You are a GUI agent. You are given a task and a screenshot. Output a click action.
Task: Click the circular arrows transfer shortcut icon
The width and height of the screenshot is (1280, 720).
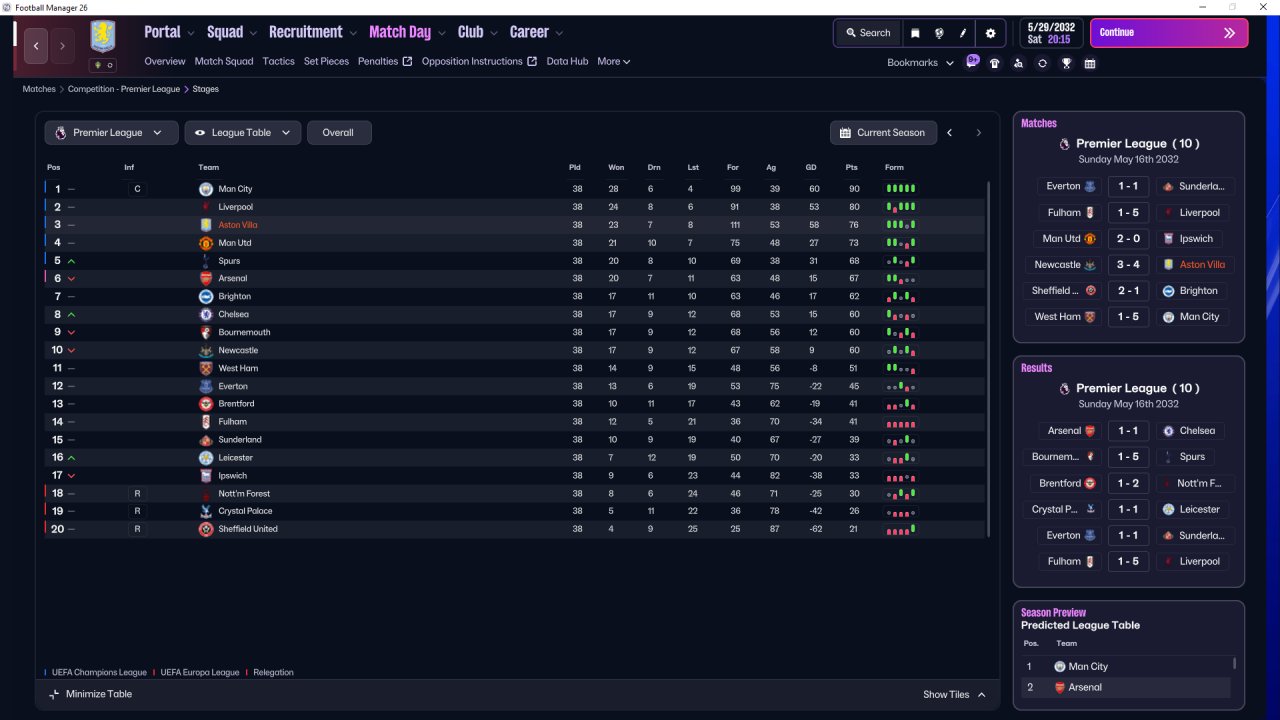1042,63
